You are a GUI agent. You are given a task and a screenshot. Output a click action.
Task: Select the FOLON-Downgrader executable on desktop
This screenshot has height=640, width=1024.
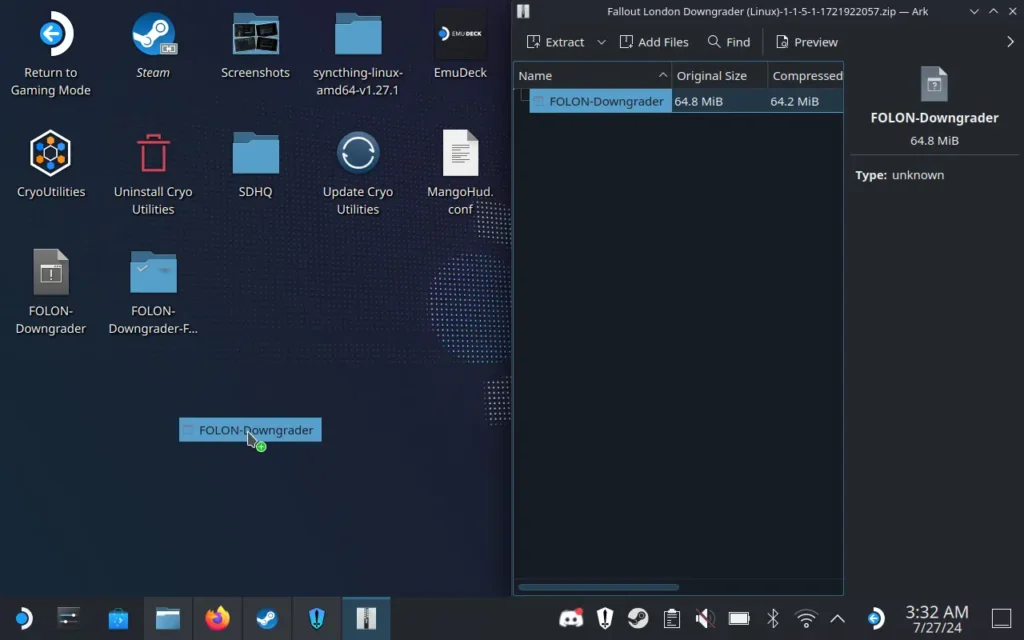51,291
